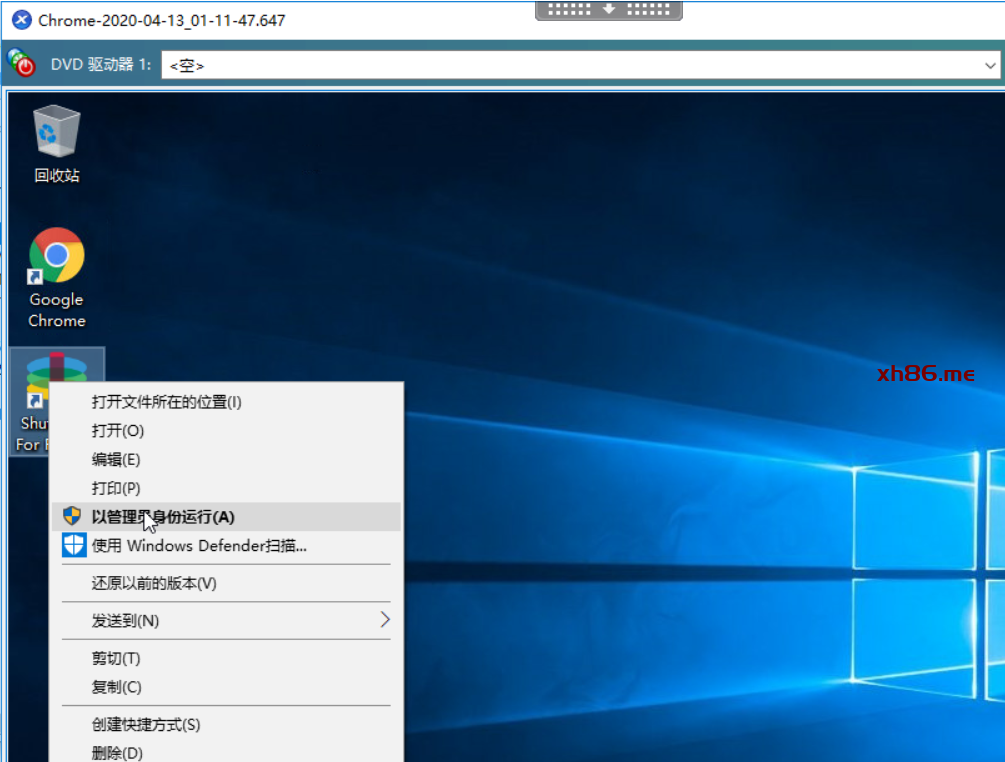Click Print (P) in the context menu

[116, 488]
